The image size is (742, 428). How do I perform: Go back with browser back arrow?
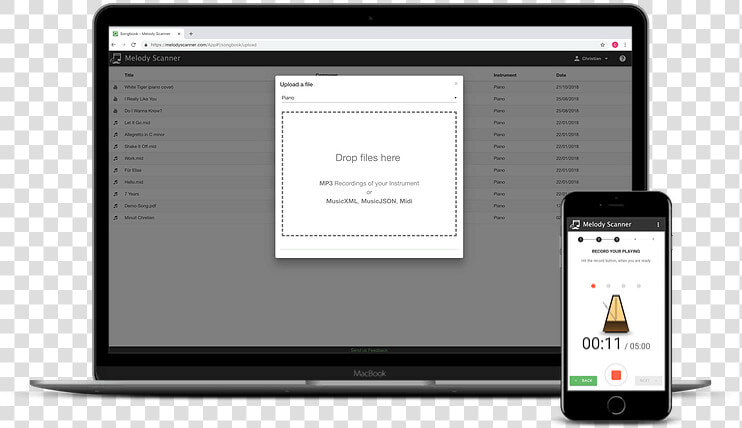114,45
